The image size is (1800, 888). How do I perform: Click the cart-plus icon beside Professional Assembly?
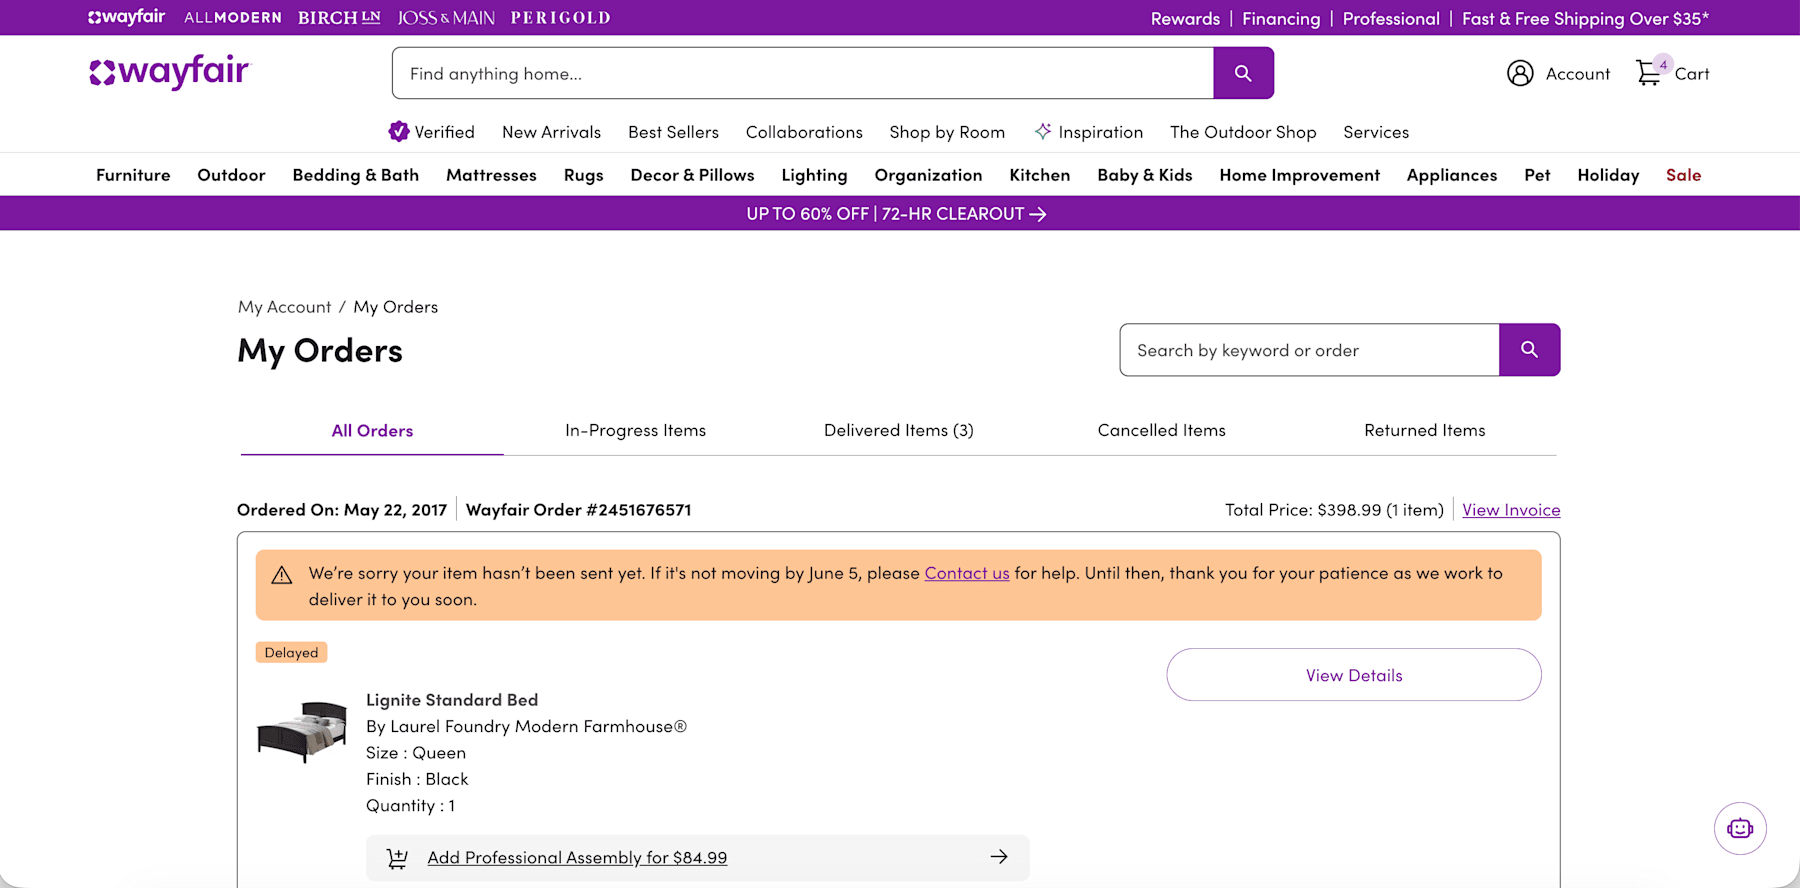click(397, 858)
